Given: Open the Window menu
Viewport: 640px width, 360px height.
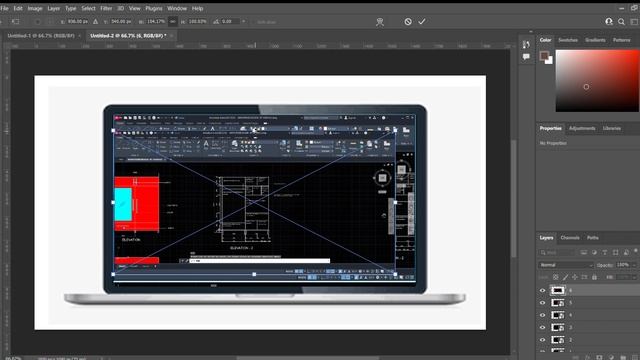Looking at the screenshot, I should (x=177, y=8).
